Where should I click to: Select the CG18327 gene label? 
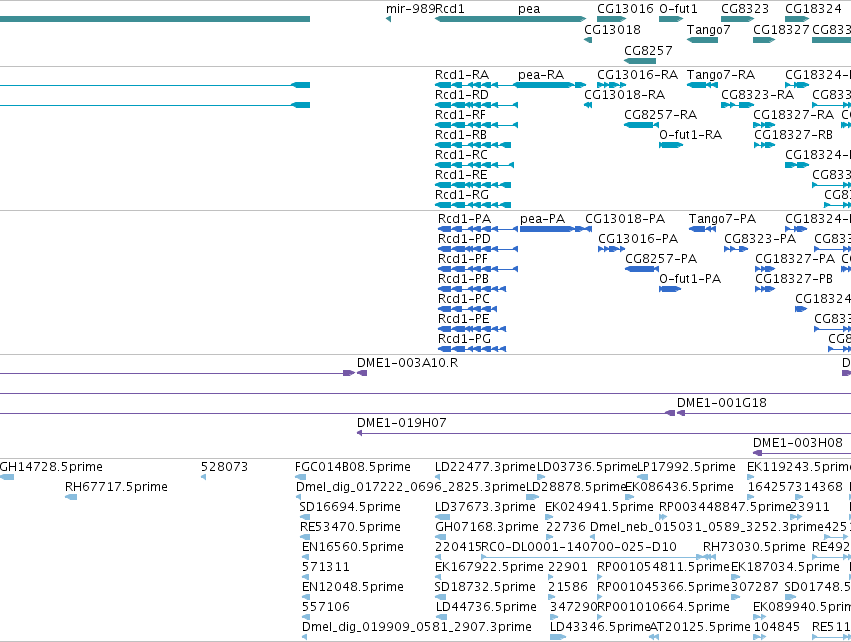(781, 29)
